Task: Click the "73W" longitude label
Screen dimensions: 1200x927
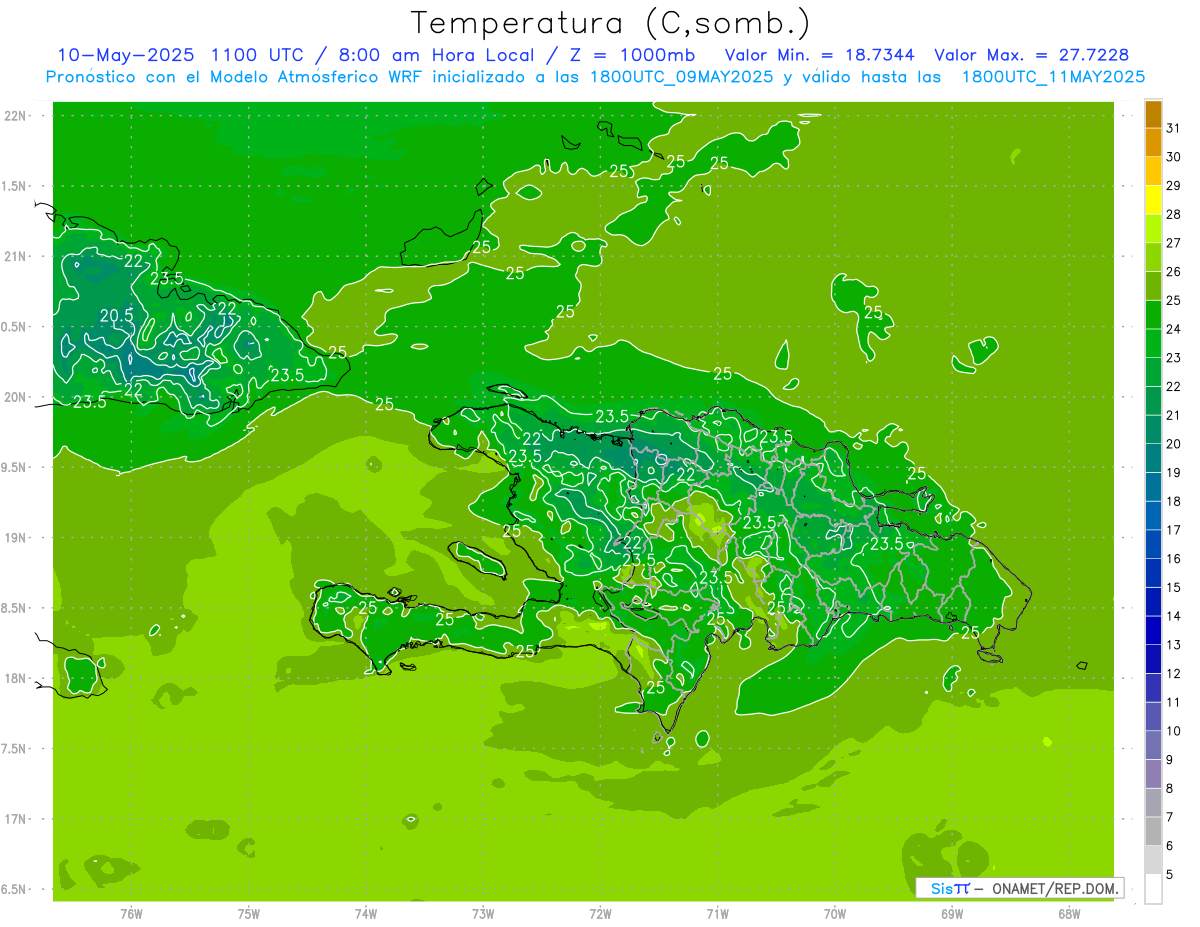Action: [x=483, y=914]
